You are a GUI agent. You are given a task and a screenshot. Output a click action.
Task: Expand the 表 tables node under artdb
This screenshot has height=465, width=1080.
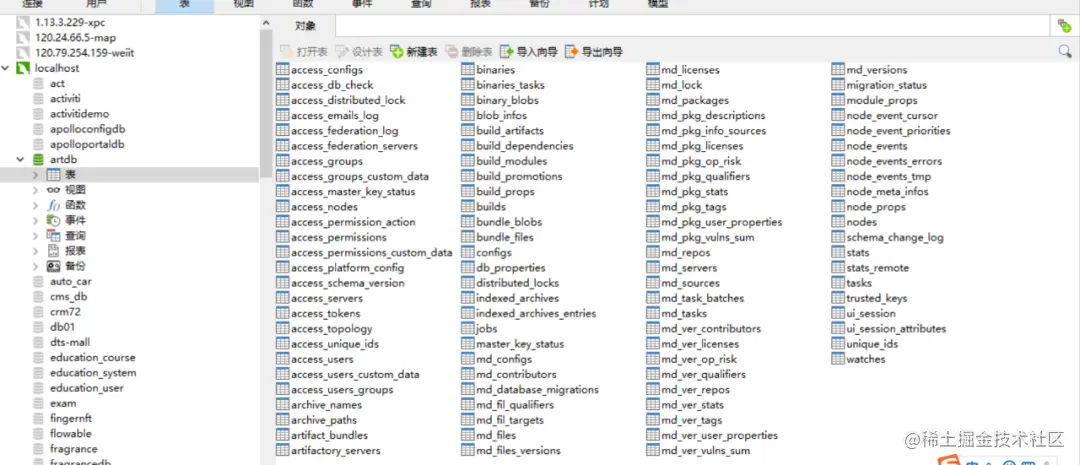click(36, 175)
